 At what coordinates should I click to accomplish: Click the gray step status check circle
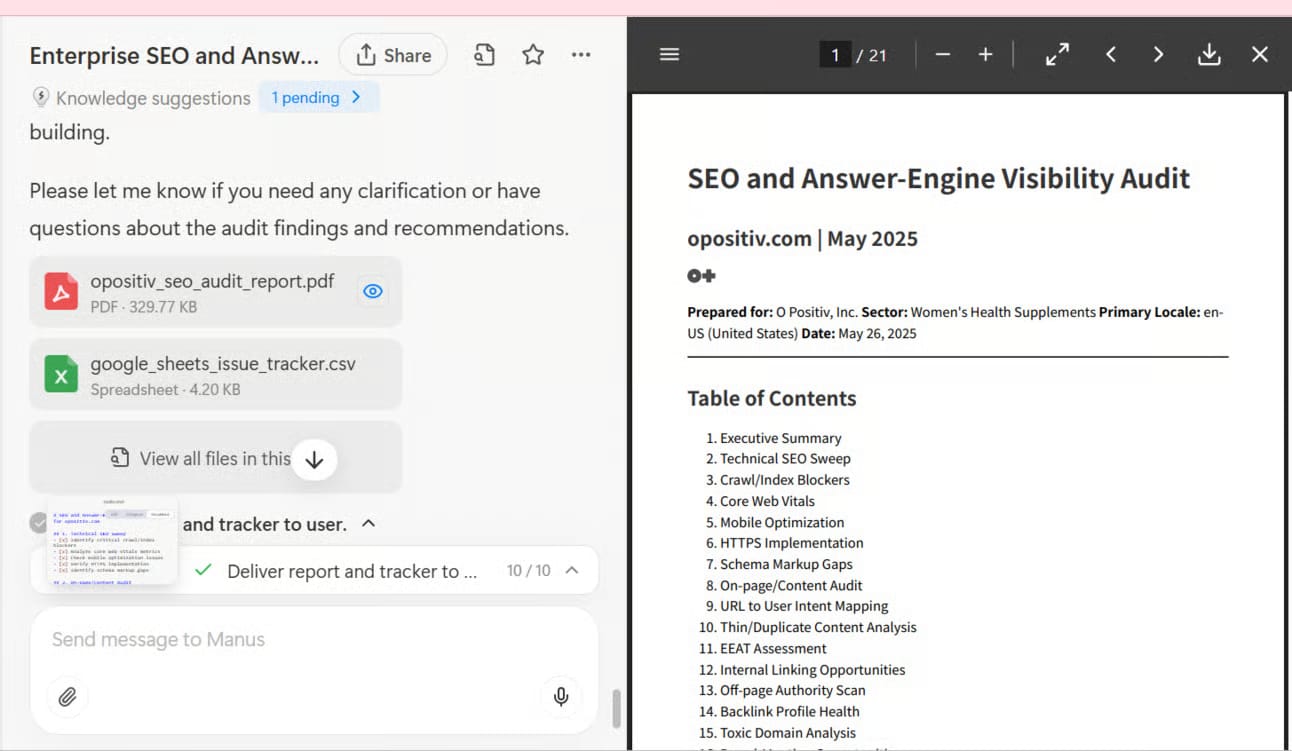[x=38, y=522]
